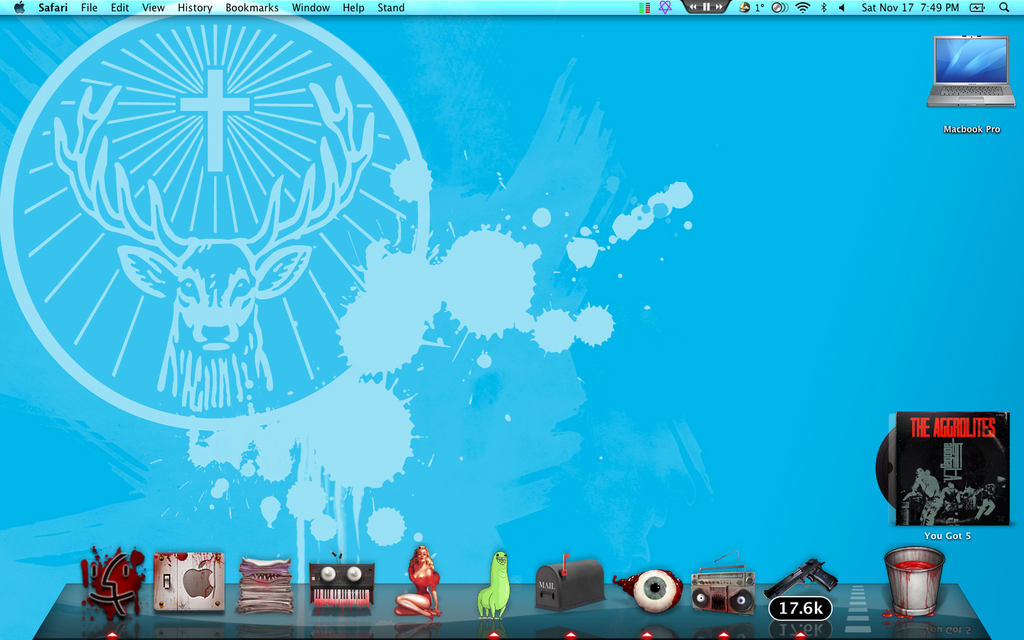Click the round speaker-wave status icon
1024x640 pixels.
779,8
